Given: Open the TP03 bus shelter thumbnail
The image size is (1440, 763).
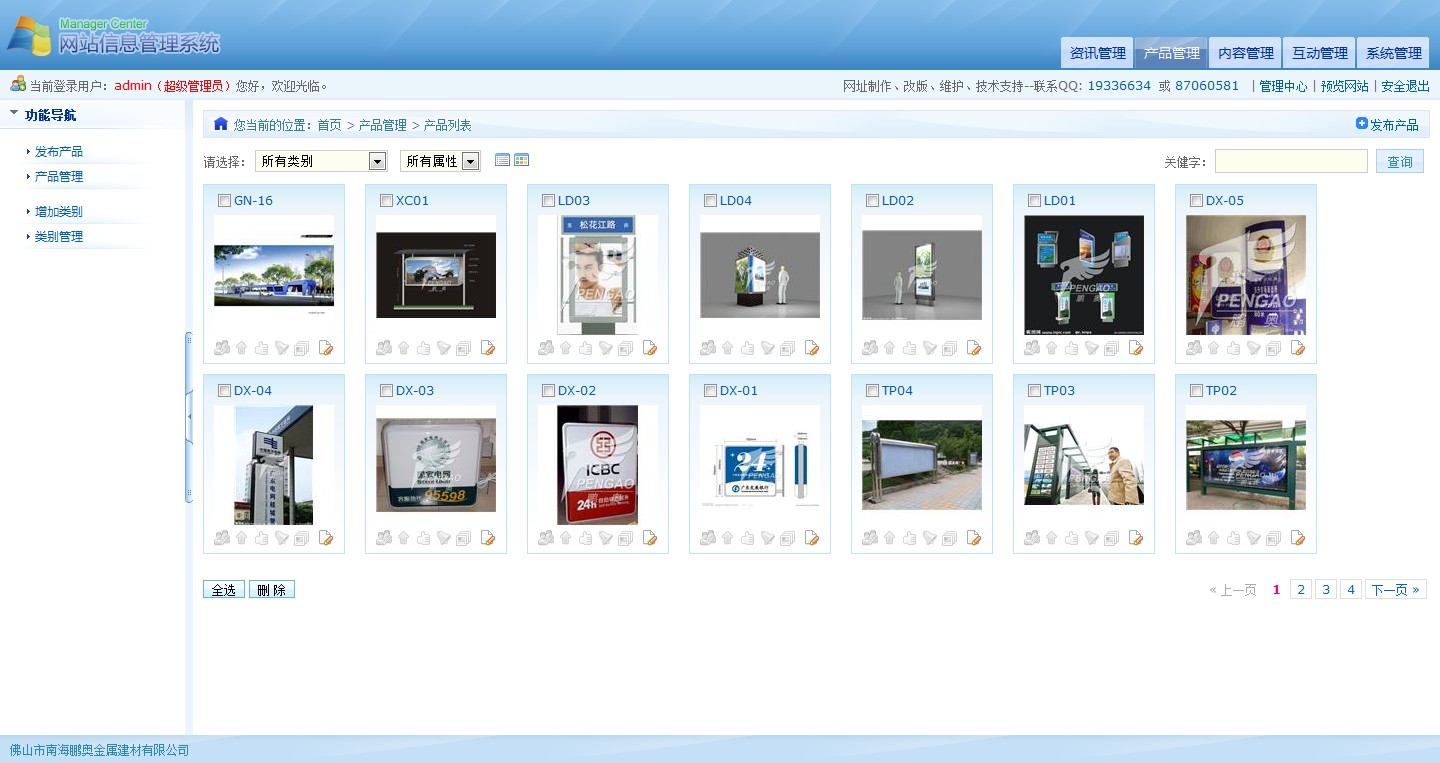Looking at the screenshot, I should pyautogui.click(x=1084, y=465).
